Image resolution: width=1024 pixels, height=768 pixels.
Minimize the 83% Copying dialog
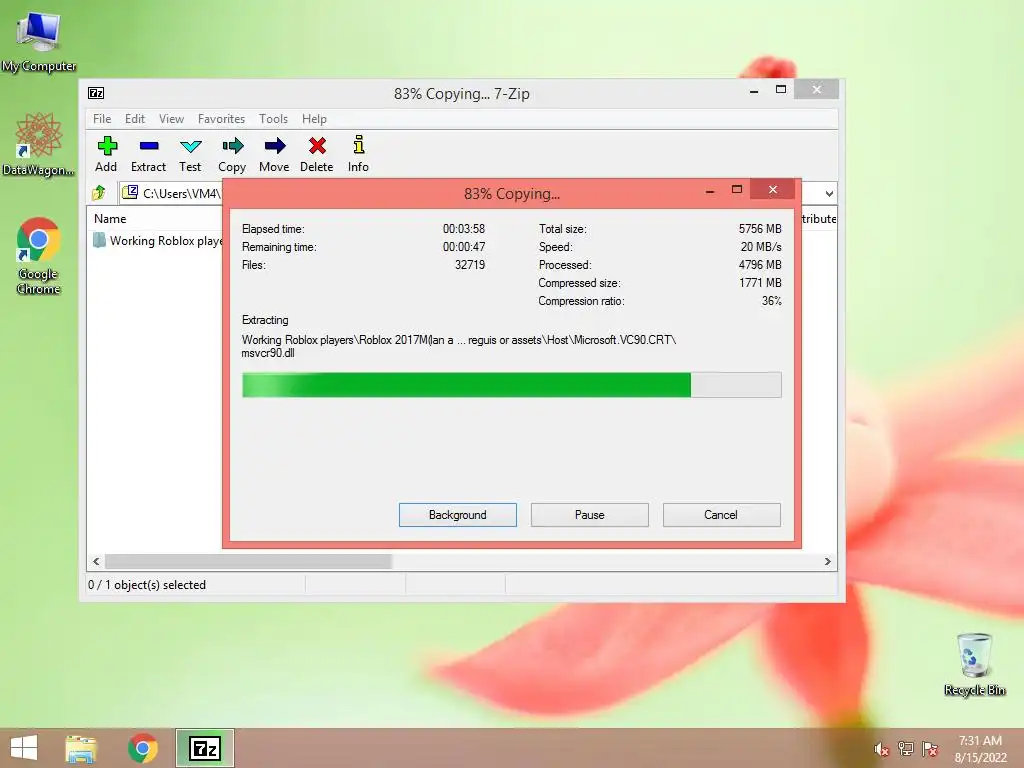point(710,191)
